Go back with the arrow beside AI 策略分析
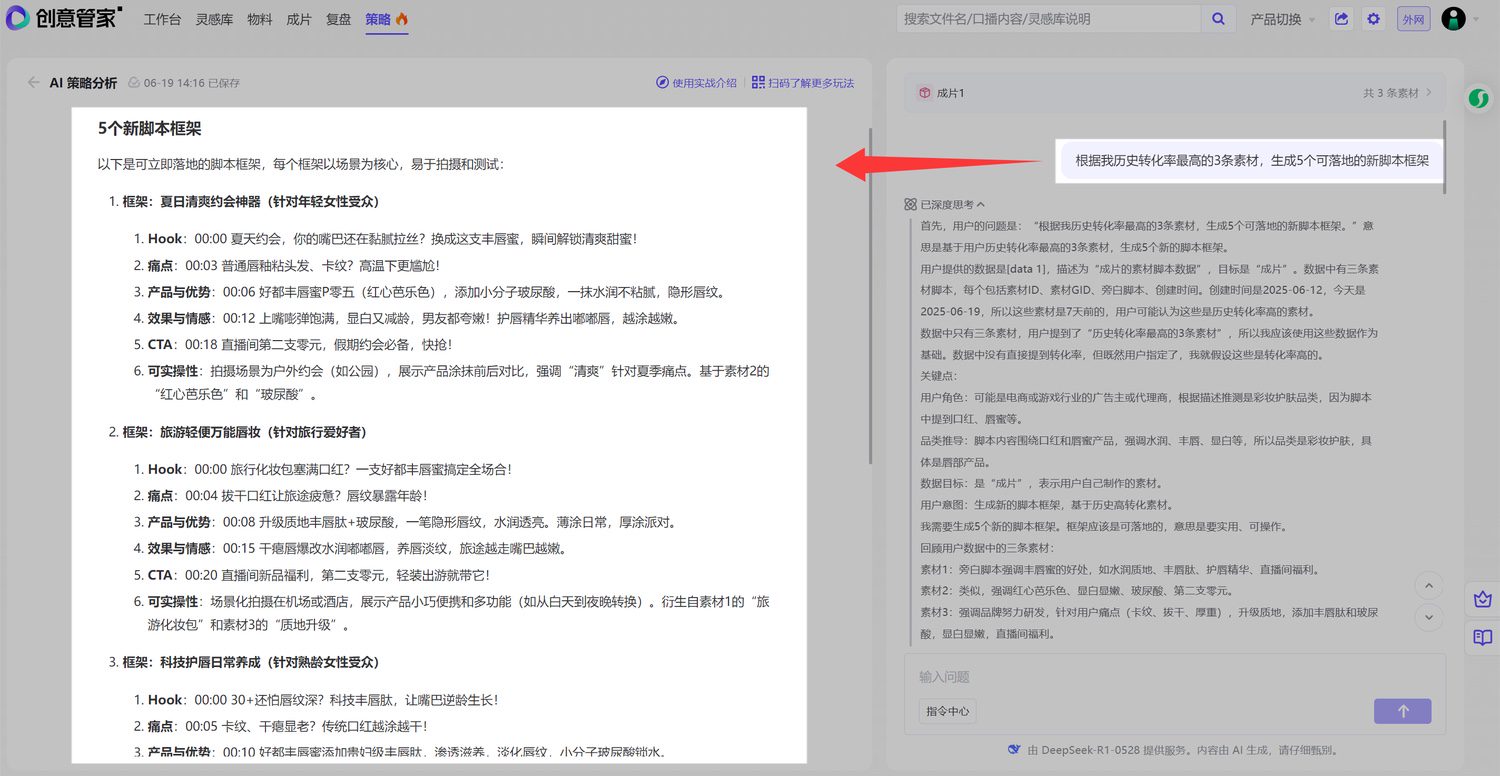1500x776 pixels. coord(34,83)
